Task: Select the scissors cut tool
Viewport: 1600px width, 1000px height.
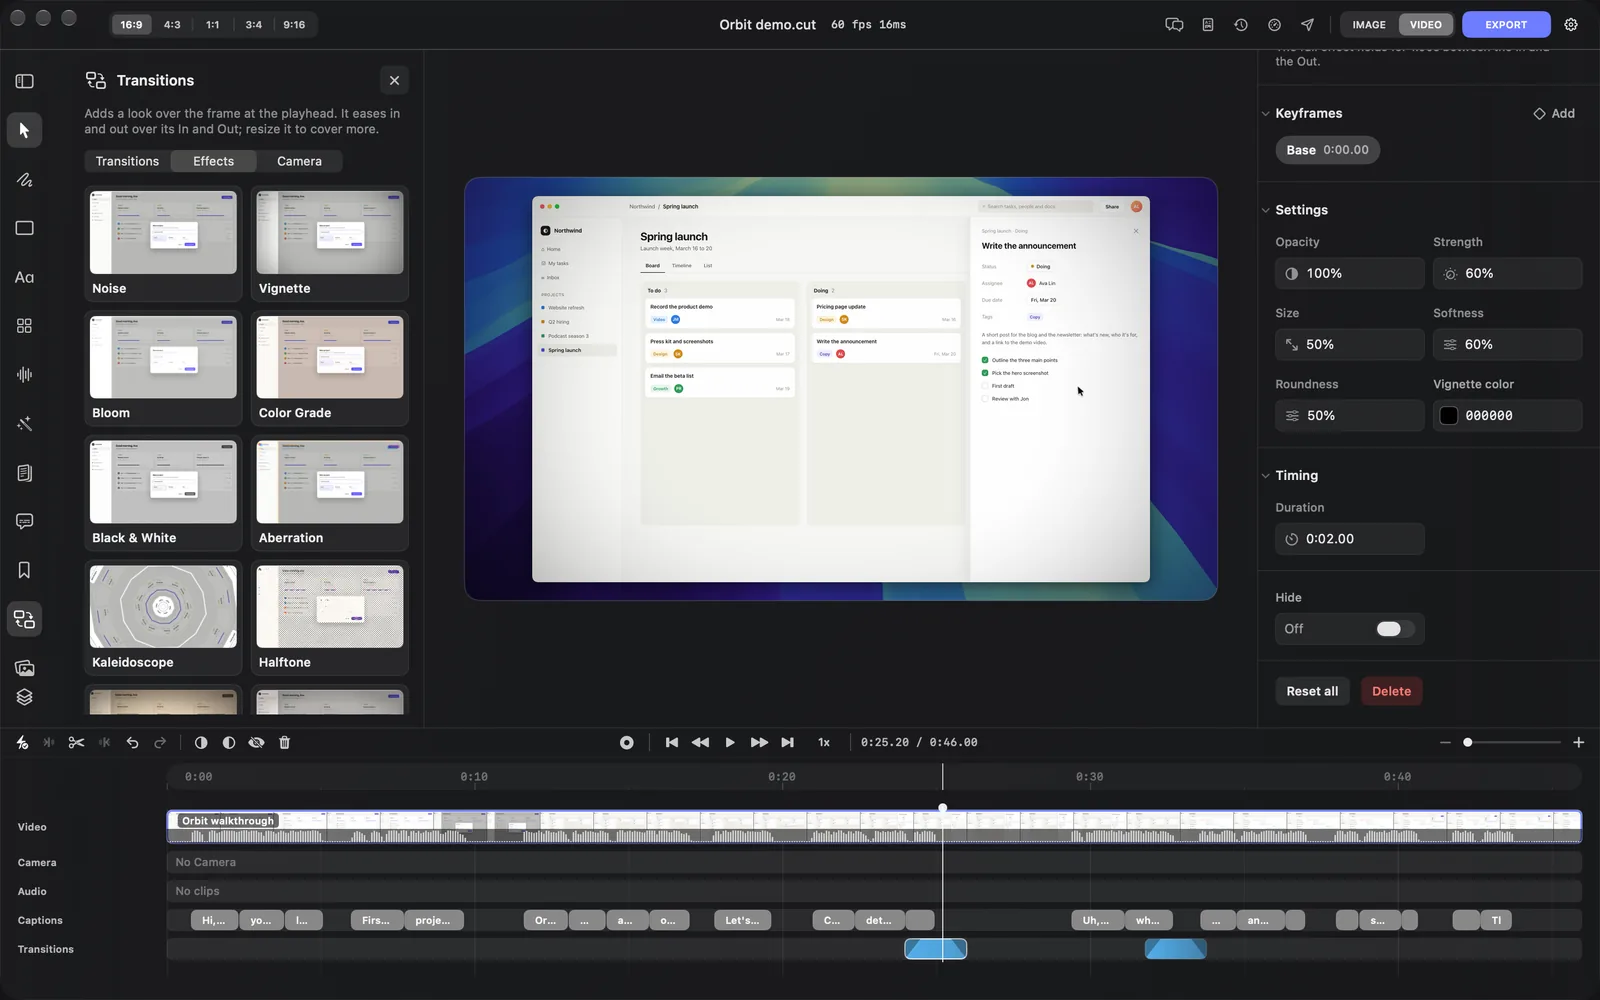Action: [x=76, y=742]
